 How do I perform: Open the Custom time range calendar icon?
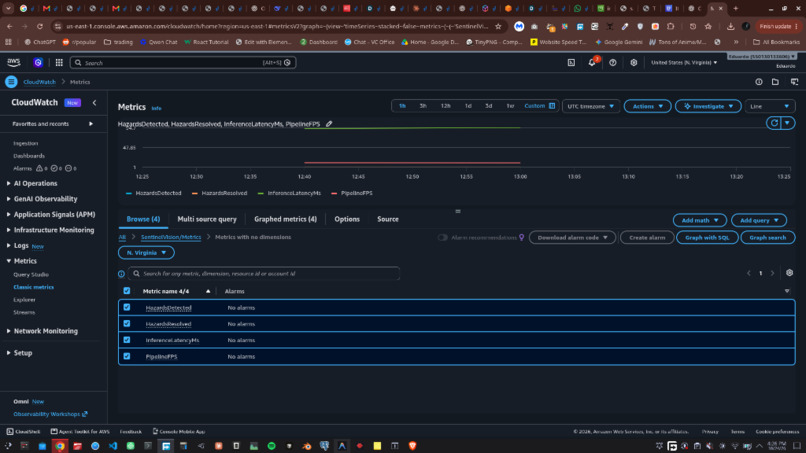click(552, 106)
